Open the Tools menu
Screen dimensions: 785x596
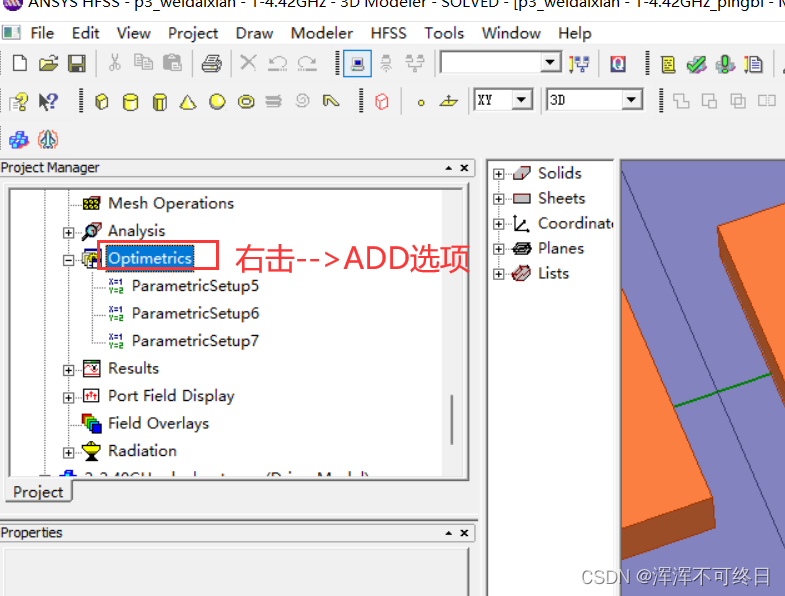(444, 33)
